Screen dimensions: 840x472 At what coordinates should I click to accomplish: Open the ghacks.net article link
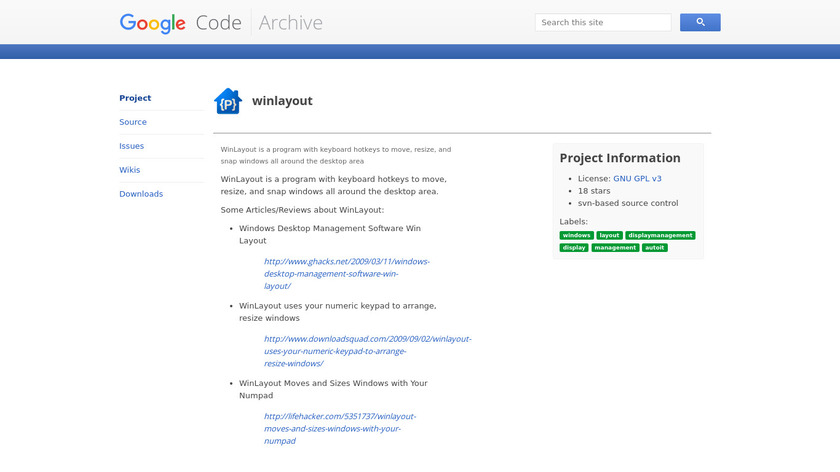pos(347,274)
